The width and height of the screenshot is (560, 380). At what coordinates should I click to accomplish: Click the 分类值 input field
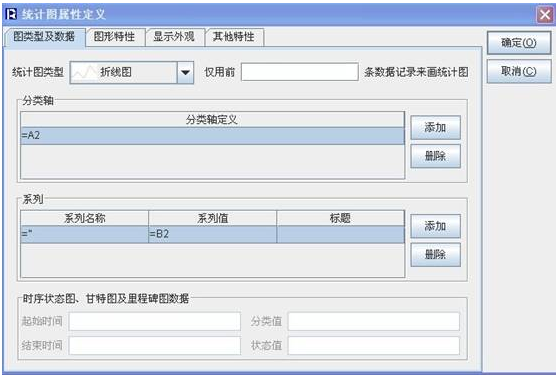(374, 321)
